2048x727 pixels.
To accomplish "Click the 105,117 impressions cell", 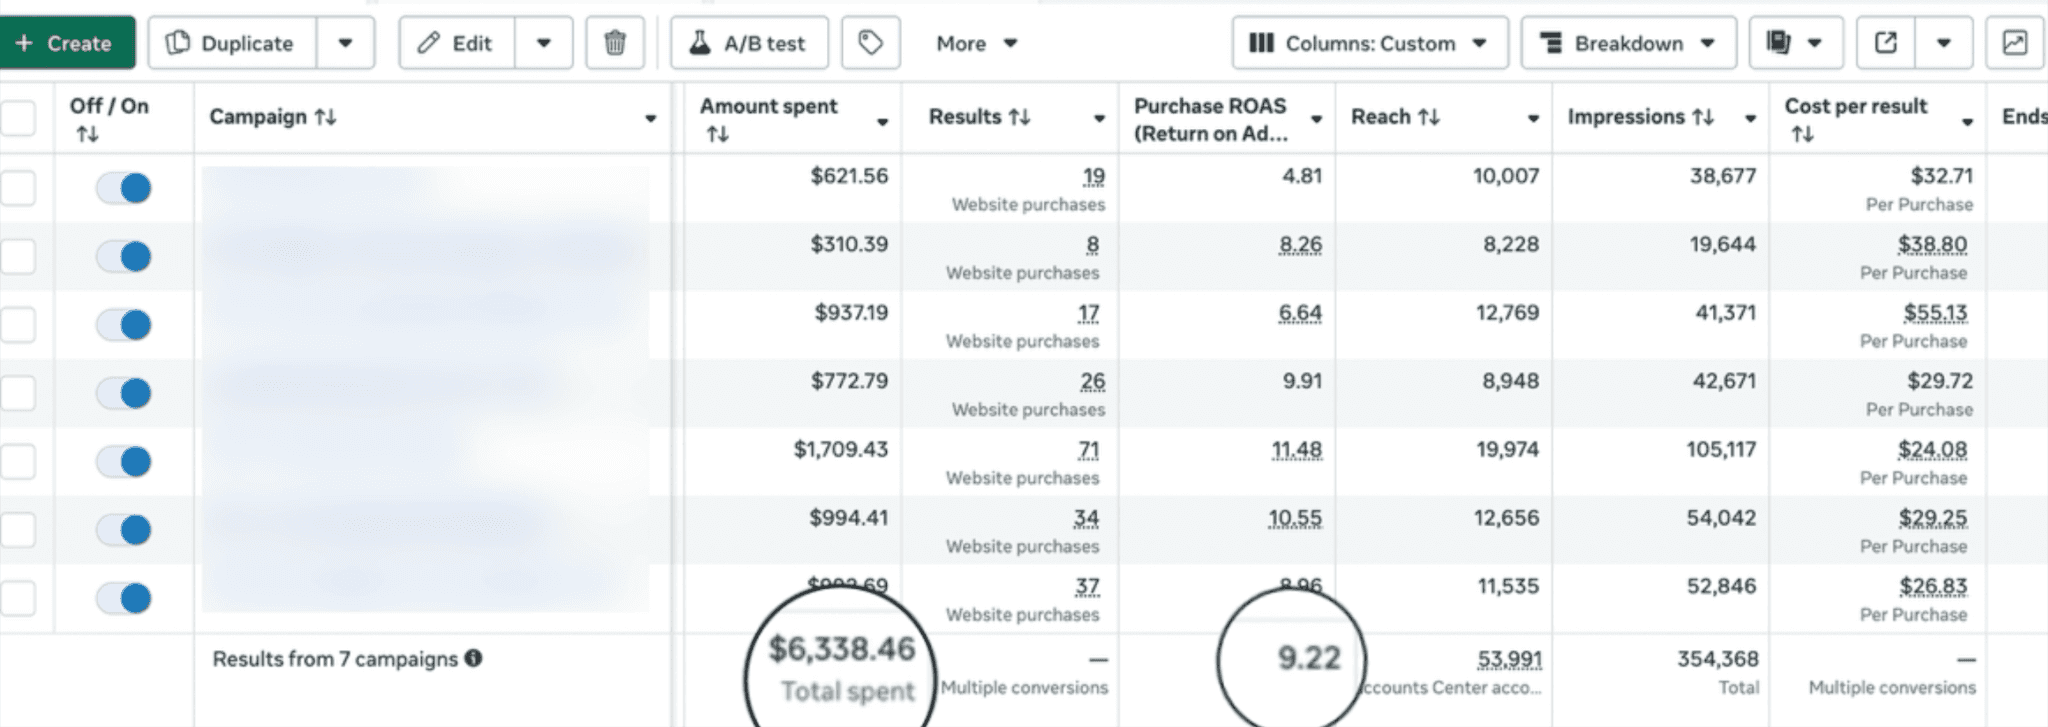I will 1721,450.
